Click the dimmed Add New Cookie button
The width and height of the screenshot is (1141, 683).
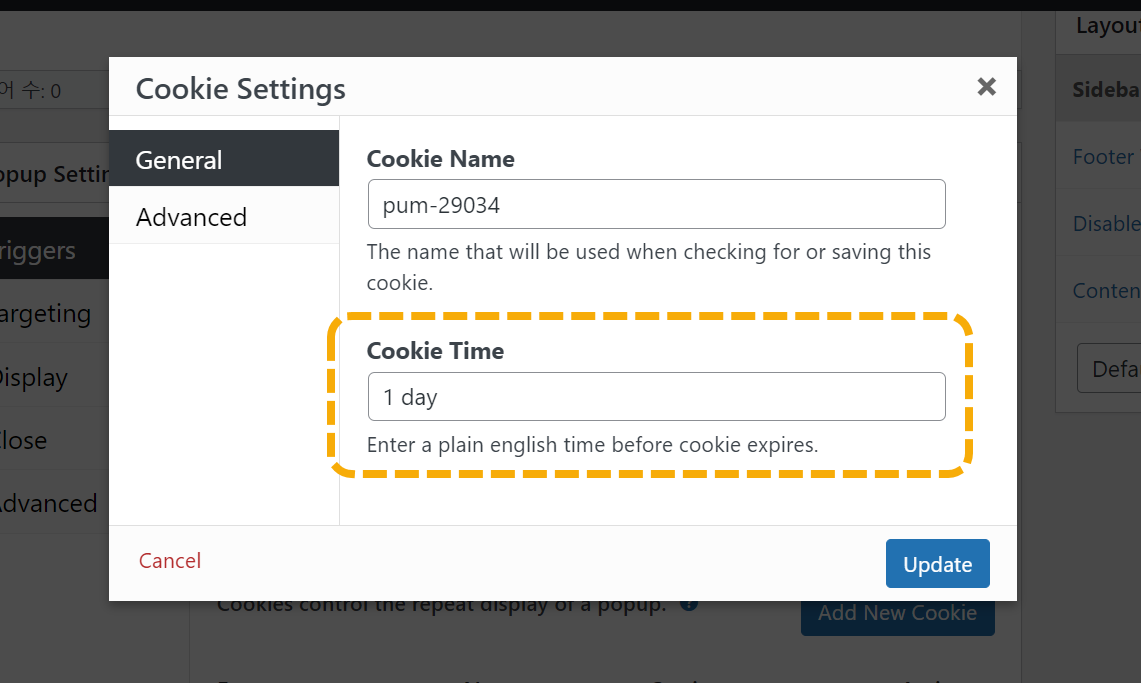pyautogui.click(x=897, y=617)
